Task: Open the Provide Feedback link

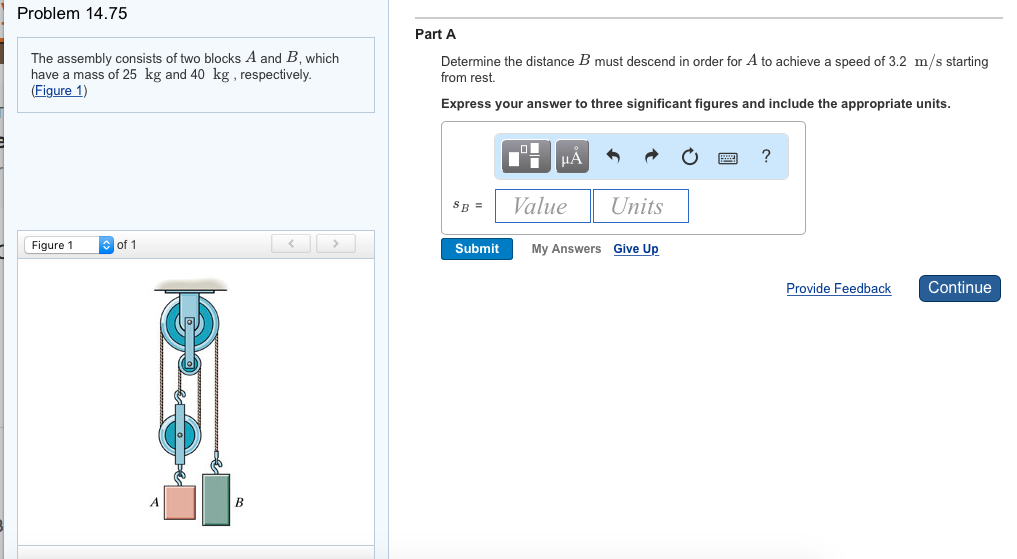Action: coord(839,289)
